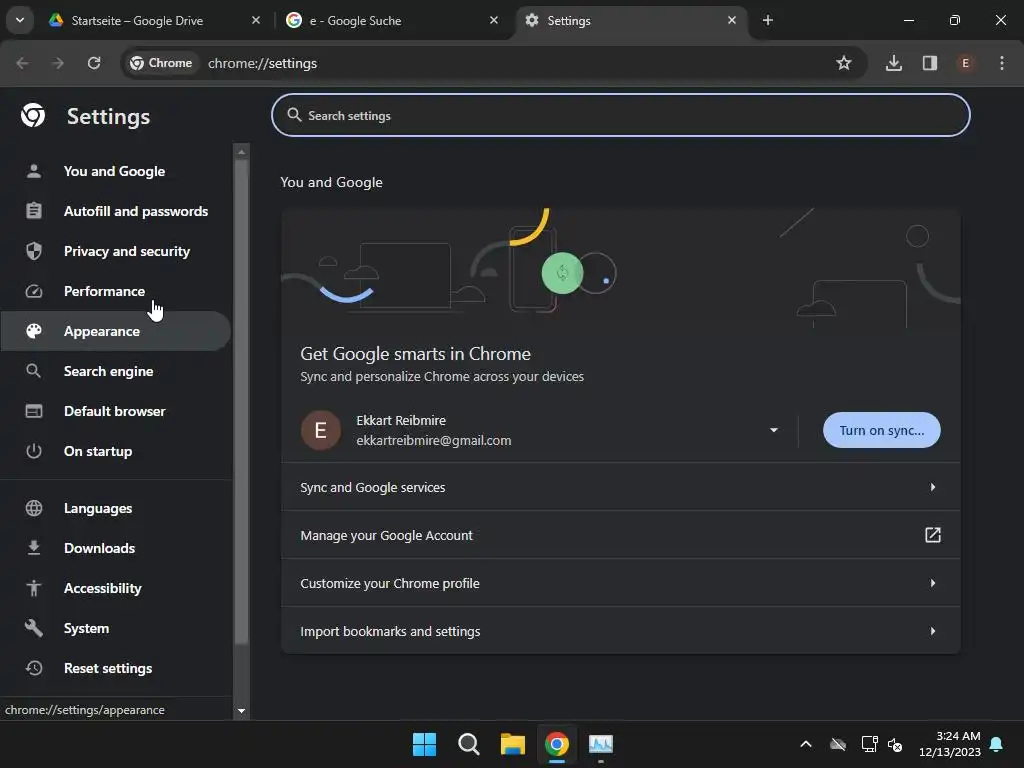The width and height of the screenshot is (1024, 768).
Task: Close the Google Drive tab
Action: point(256,20)
